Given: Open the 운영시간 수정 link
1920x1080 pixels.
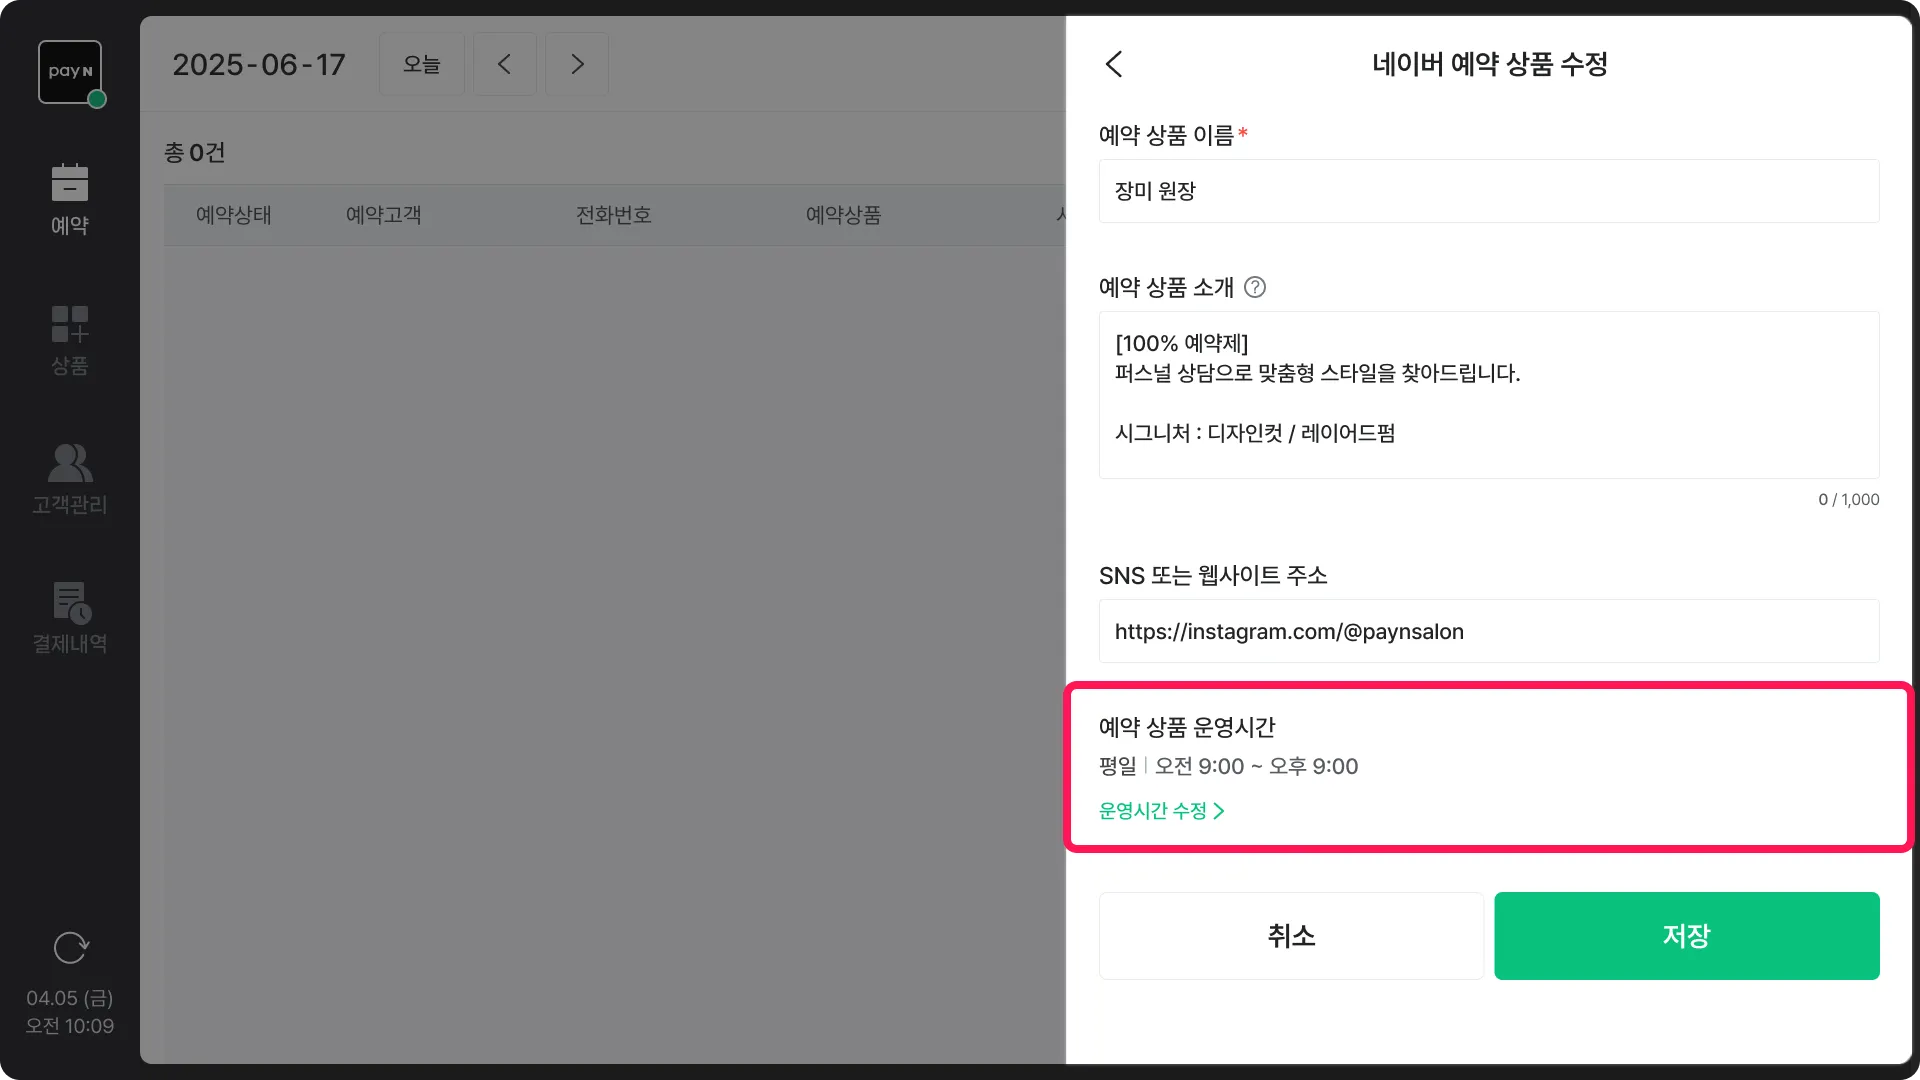Looking at the screenshot, I should pos(1161,811).
